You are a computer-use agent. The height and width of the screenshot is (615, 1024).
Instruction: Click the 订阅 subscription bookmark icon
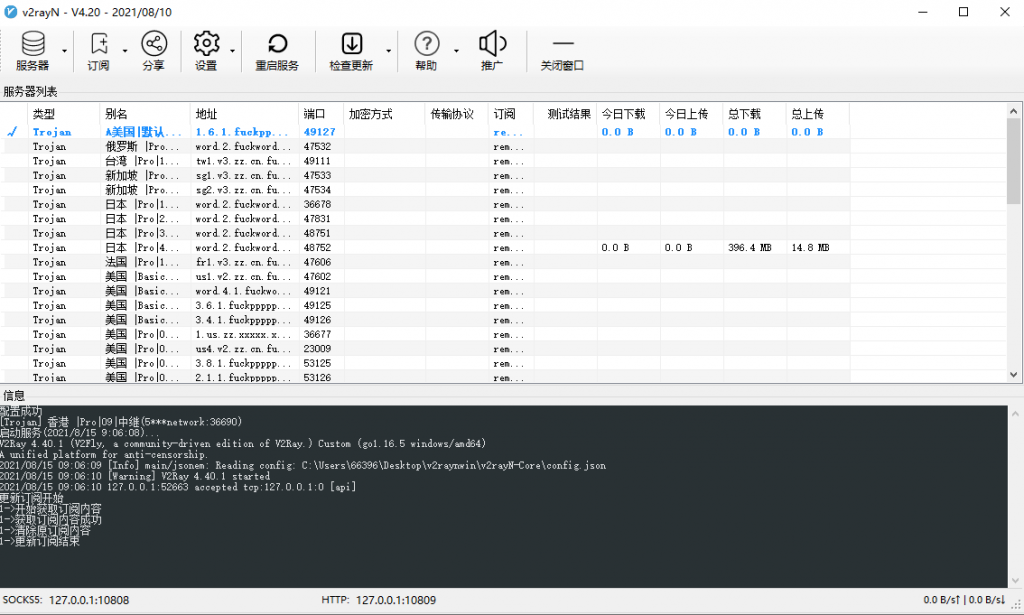(98, 44)
